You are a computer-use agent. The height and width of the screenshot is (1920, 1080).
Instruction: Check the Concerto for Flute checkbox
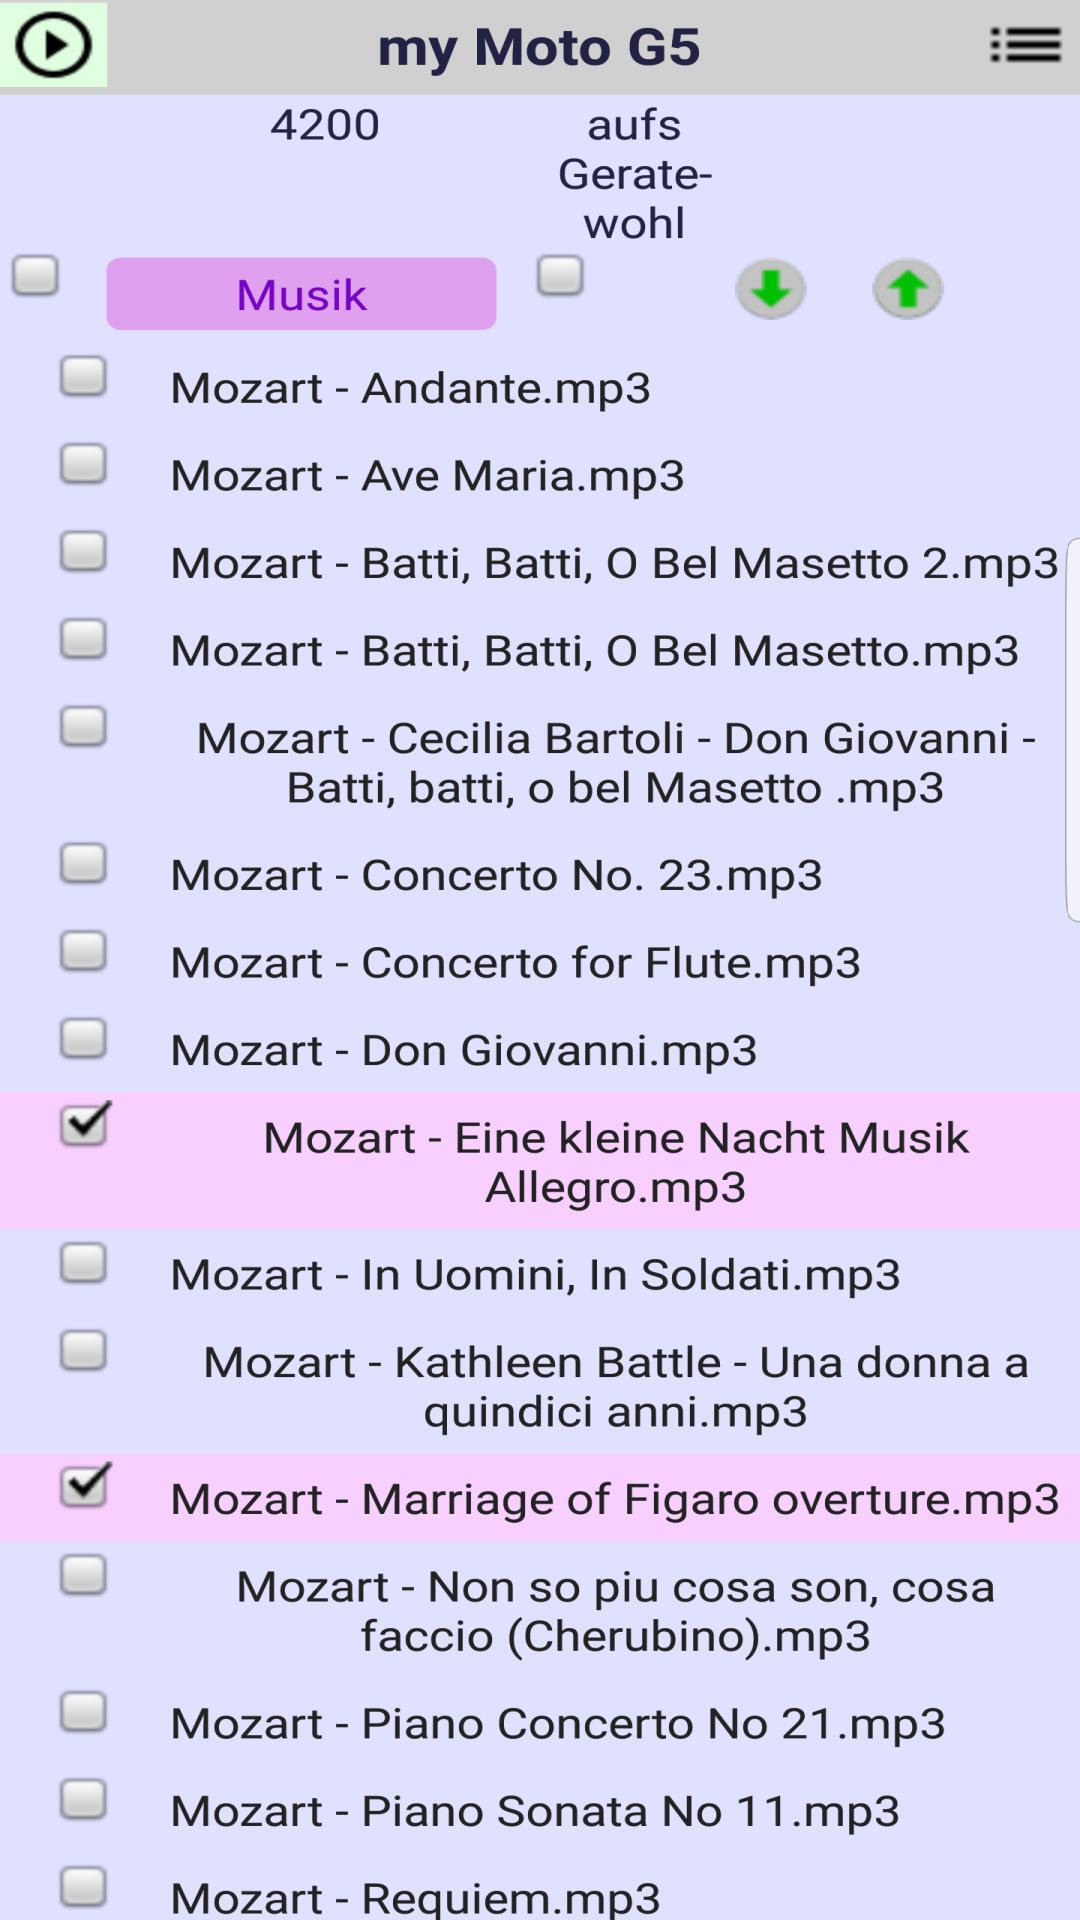click(x=83, y=951)
